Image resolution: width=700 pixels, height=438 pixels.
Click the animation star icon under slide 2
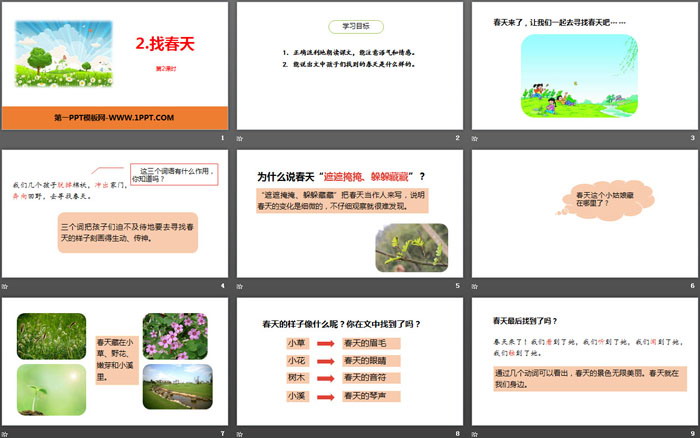coord(240,138)
